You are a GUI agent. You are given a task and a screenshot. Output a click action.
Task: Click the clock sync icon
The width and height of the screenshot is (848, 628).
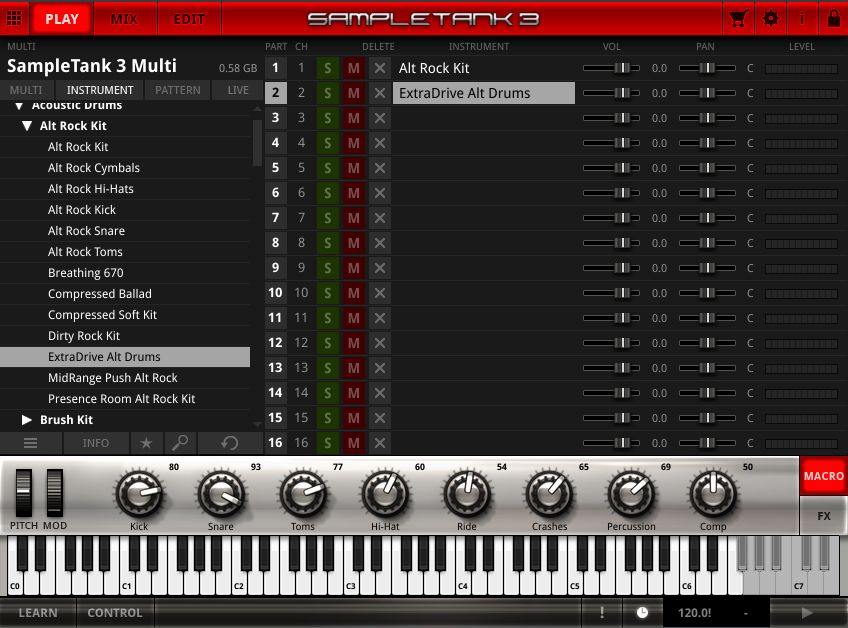tap(642, 612)
